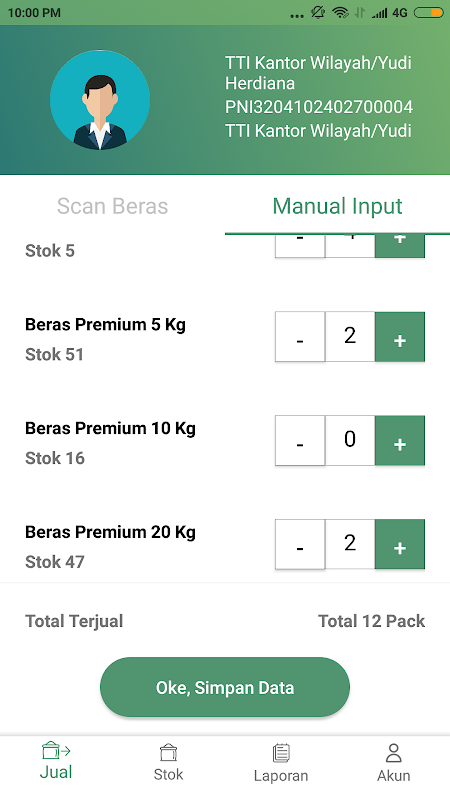Decrease Beras Premium 20 Kg quantity
The height and width of the screenshot is (800, 450).
[x=300, y=544]
